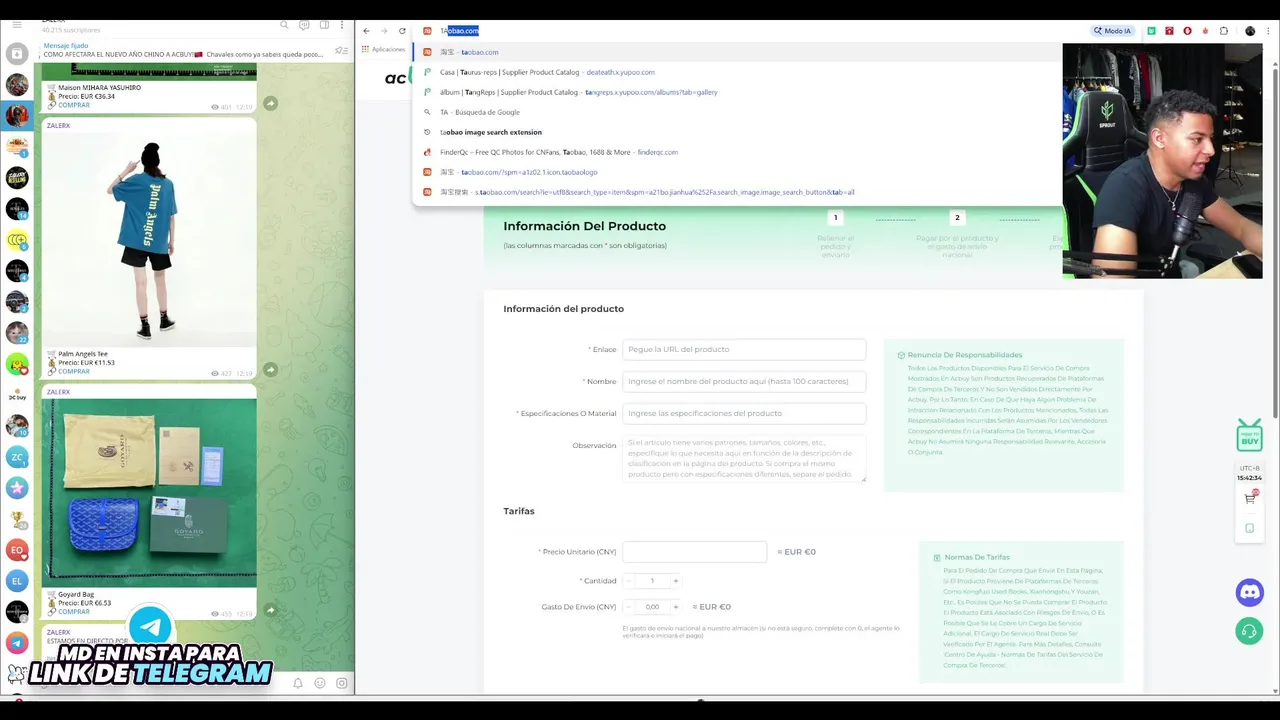The width and height of the screenshot is (1280, 720).
Task: Reload the browser page
Action: click(x=402, y=31)
